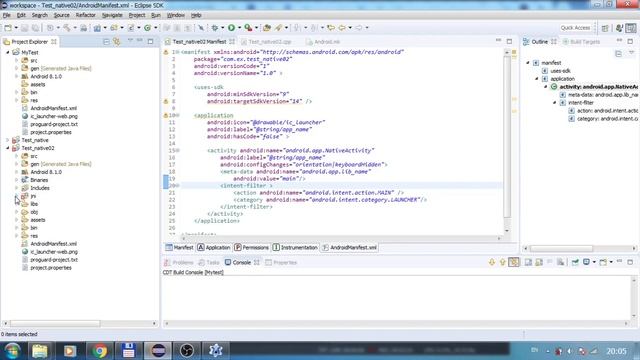
Task: Toggle Console show-errors highlighted button
Action: 514,262
